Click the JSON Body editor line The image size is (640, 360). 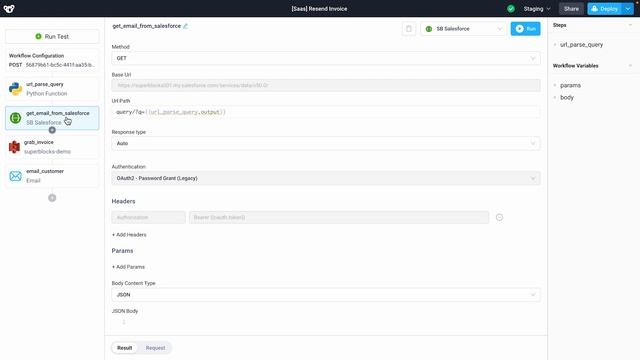(326, 322)
